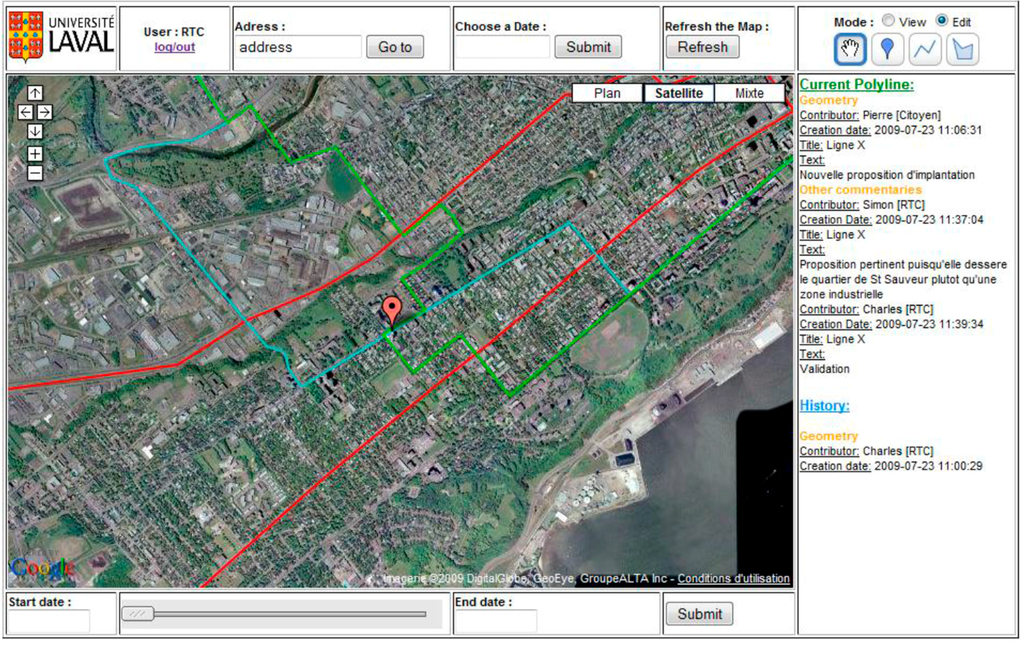Switch map to Plan view

point(607,93)
